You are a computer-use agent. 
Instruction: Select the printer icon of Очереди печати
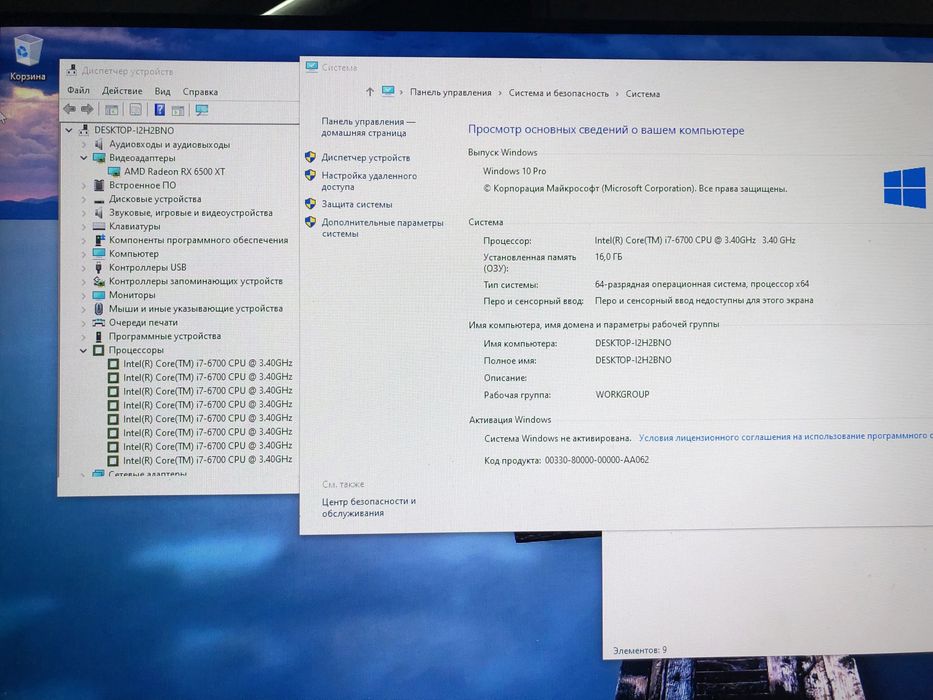click(x=99, y=323)
